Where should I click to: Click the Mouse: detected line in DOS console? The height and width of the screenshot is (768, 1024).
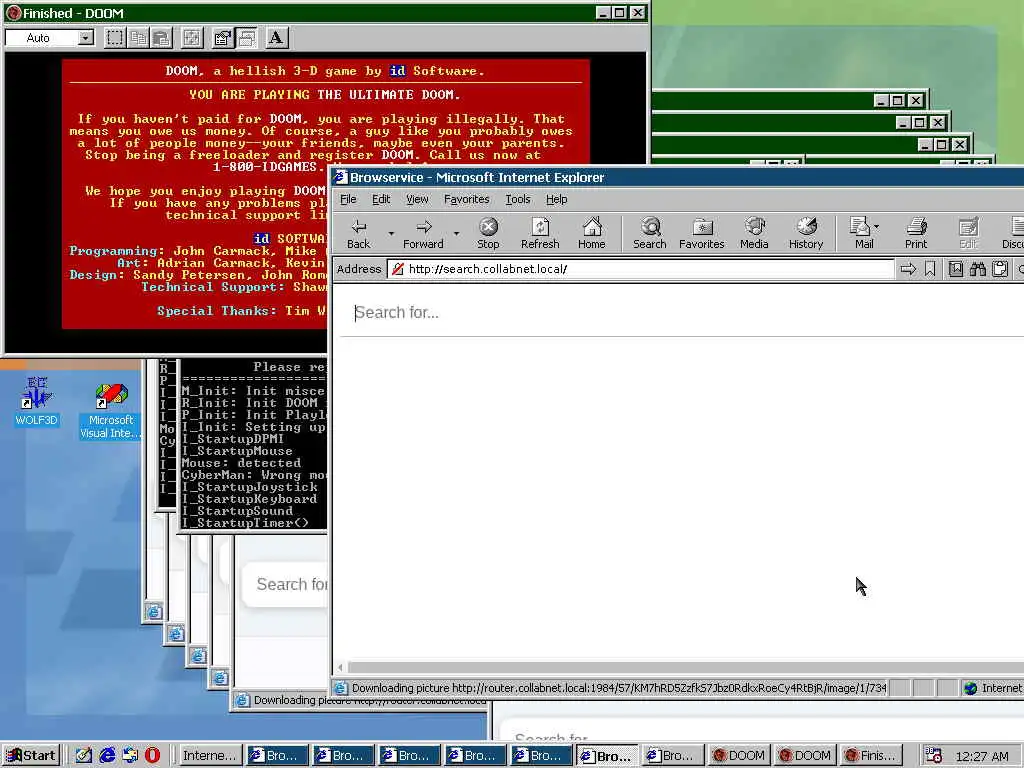pos(242,463)
